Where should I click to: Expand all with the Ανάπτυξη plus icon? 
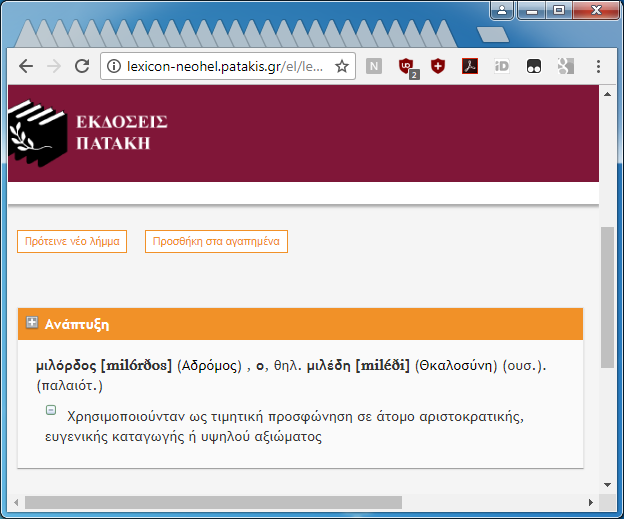(x=32, y=322)
